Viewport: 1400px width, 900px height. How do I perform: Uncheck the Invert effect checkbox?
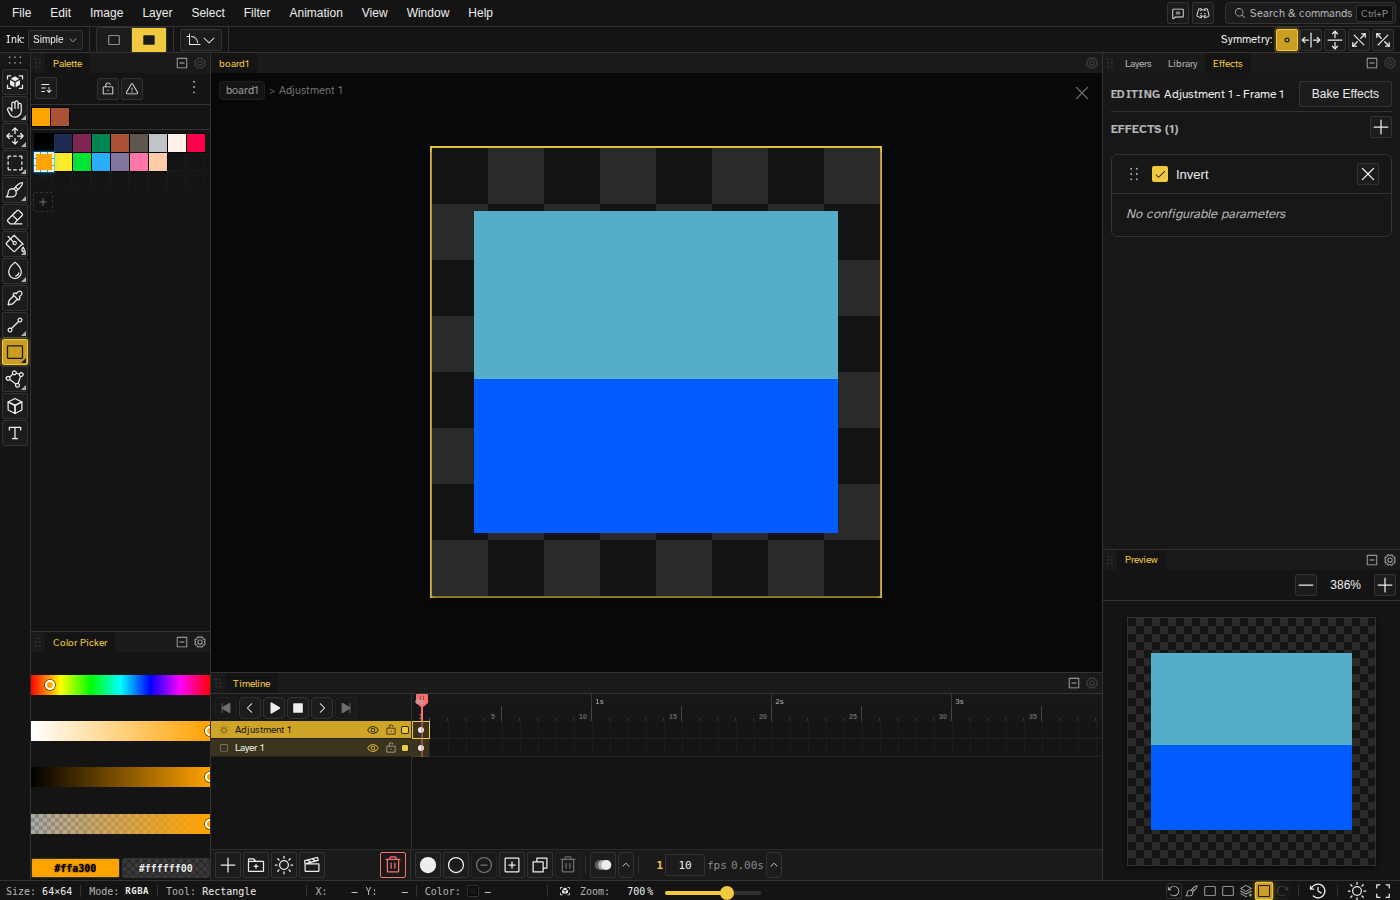click(x=1160, y=174)
